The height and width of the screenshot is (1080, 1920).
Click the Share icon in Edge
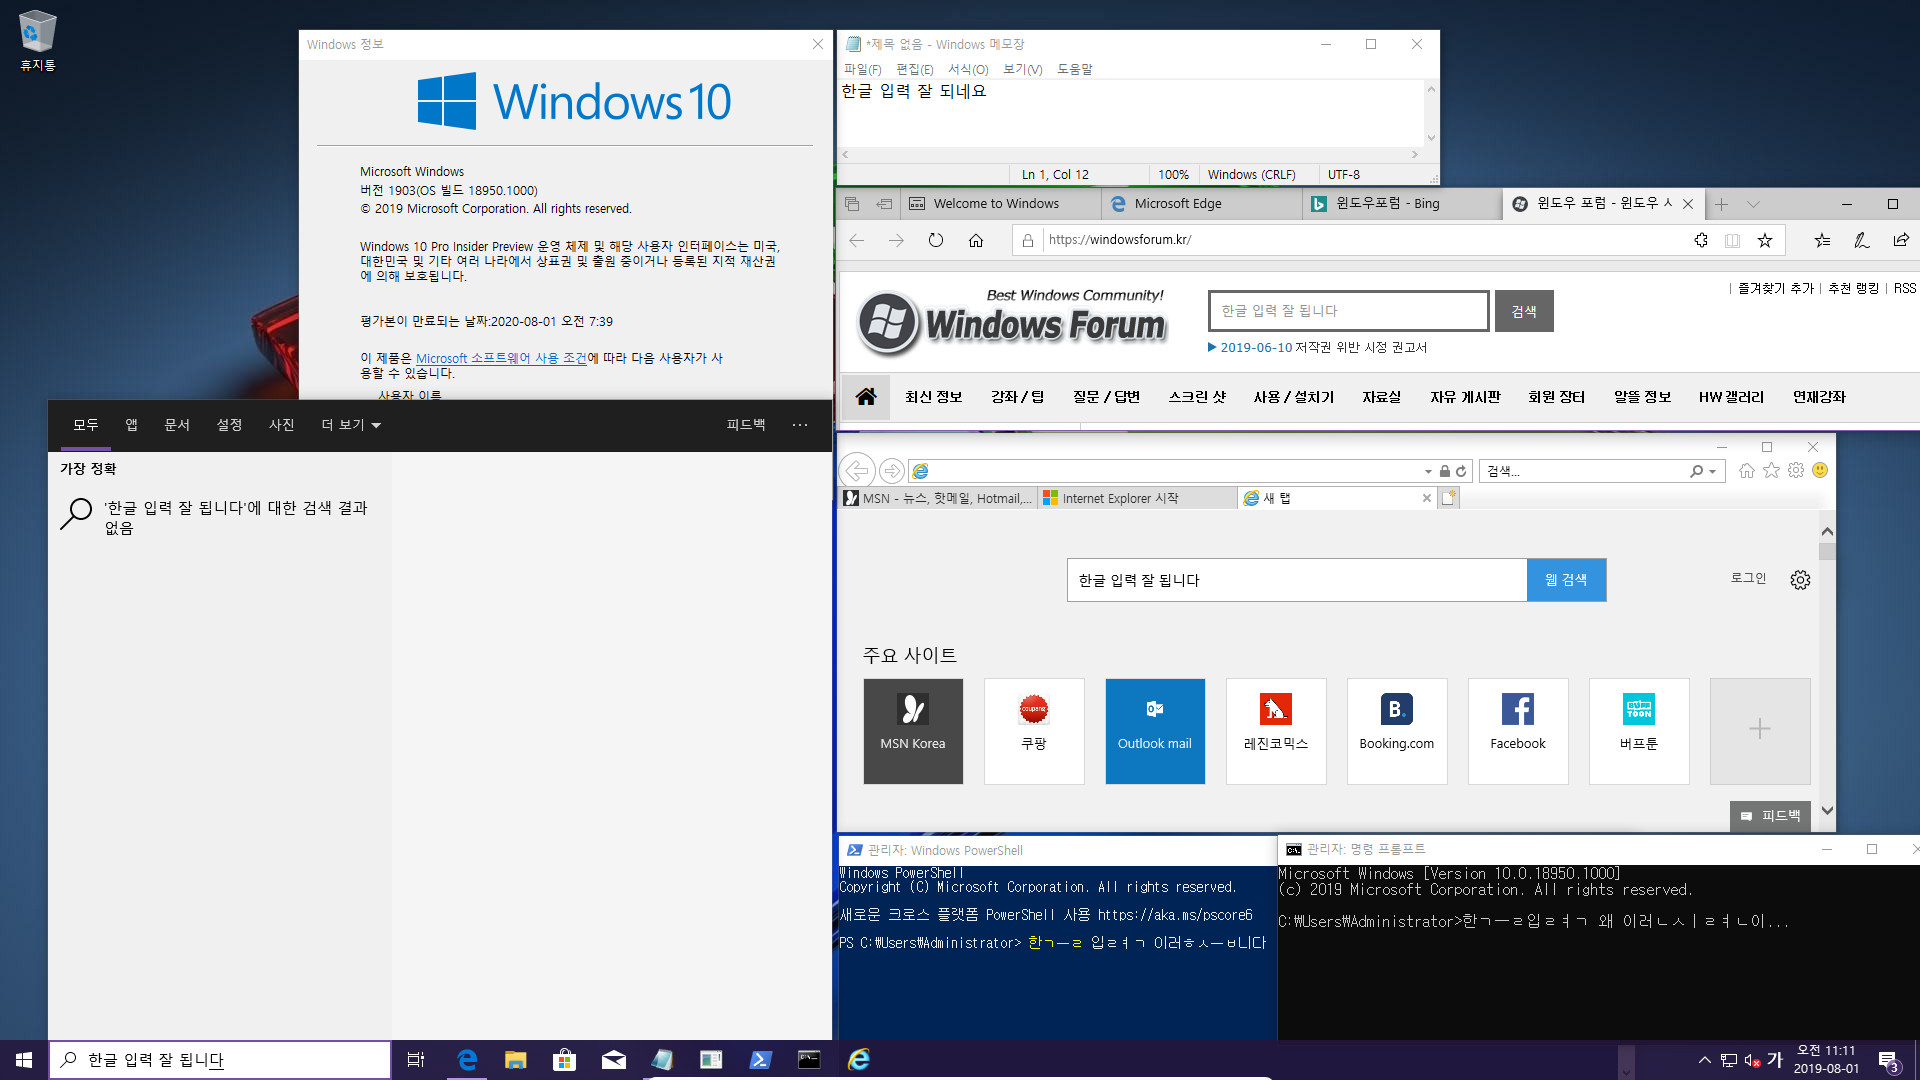pyautogui.click(x=1901, y=240)
